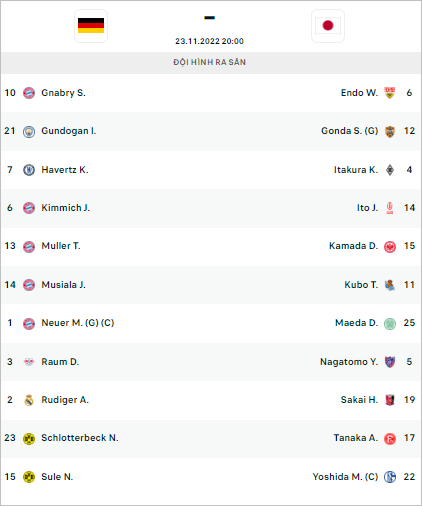The height and width of the screenshot is (506, 422).
Task: Click the match date 23.11.2022 20:00
Action: click(x=209, y=41)
